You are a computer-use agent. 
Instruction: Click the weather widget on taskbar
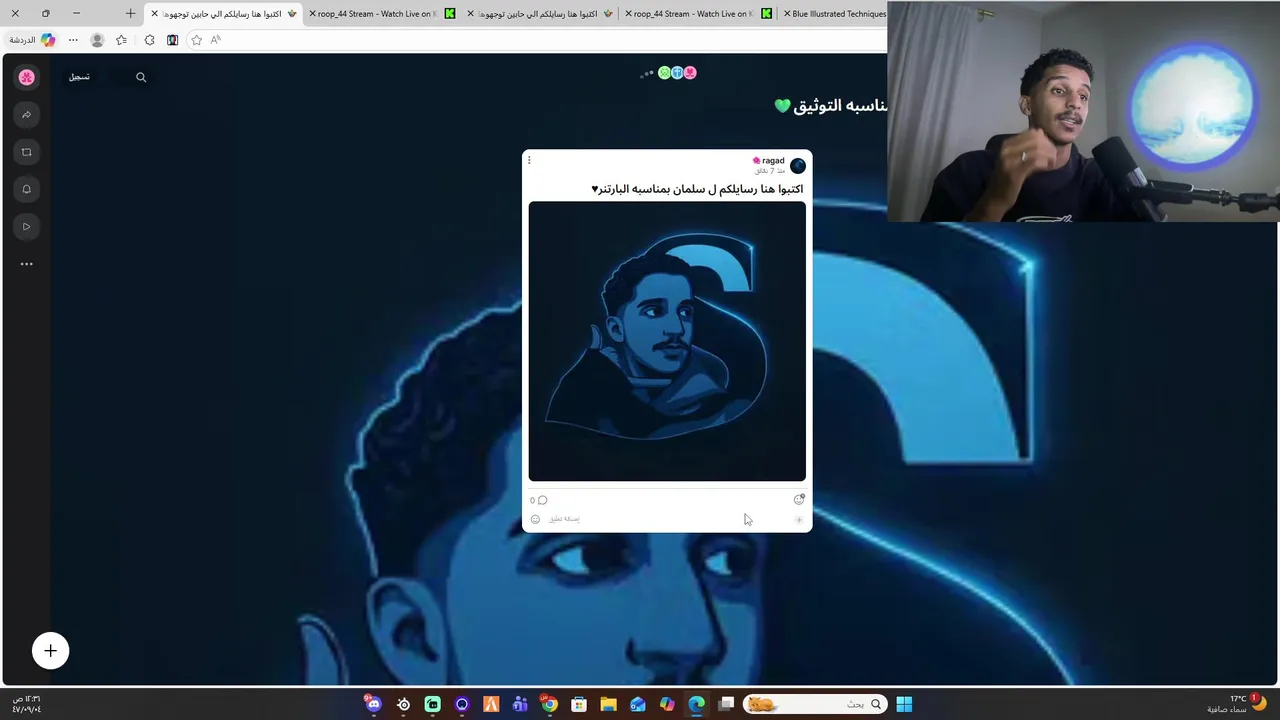1236,704
